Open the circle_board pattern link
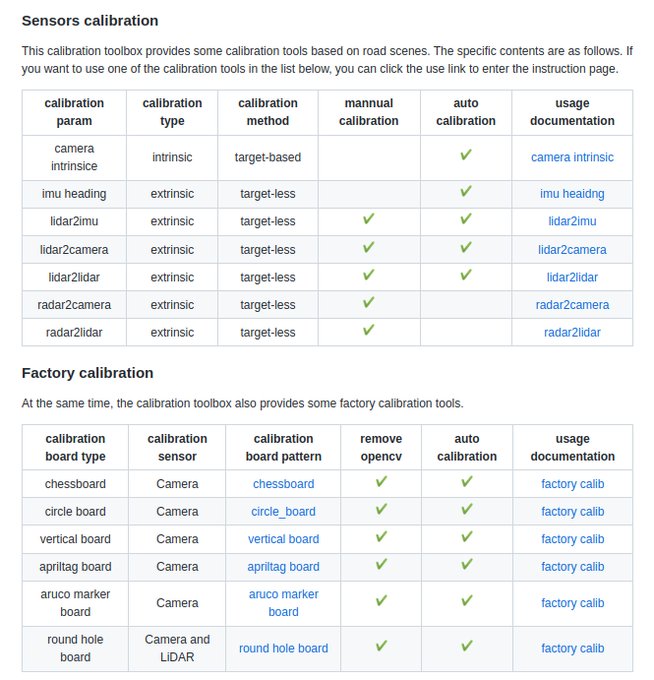This screenshot has width=654, height=680. pos(283,511)
